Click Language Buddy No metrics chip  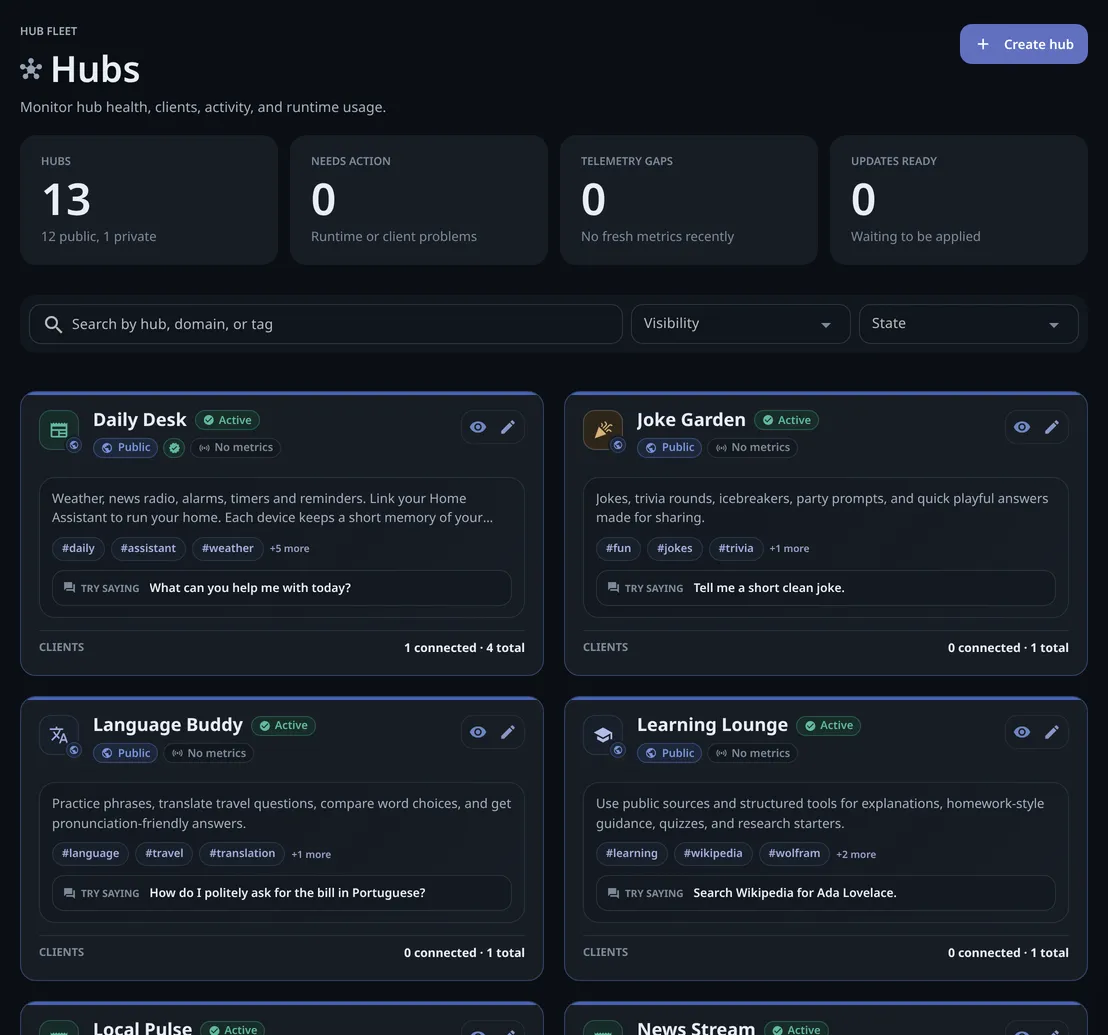(208, 753)
